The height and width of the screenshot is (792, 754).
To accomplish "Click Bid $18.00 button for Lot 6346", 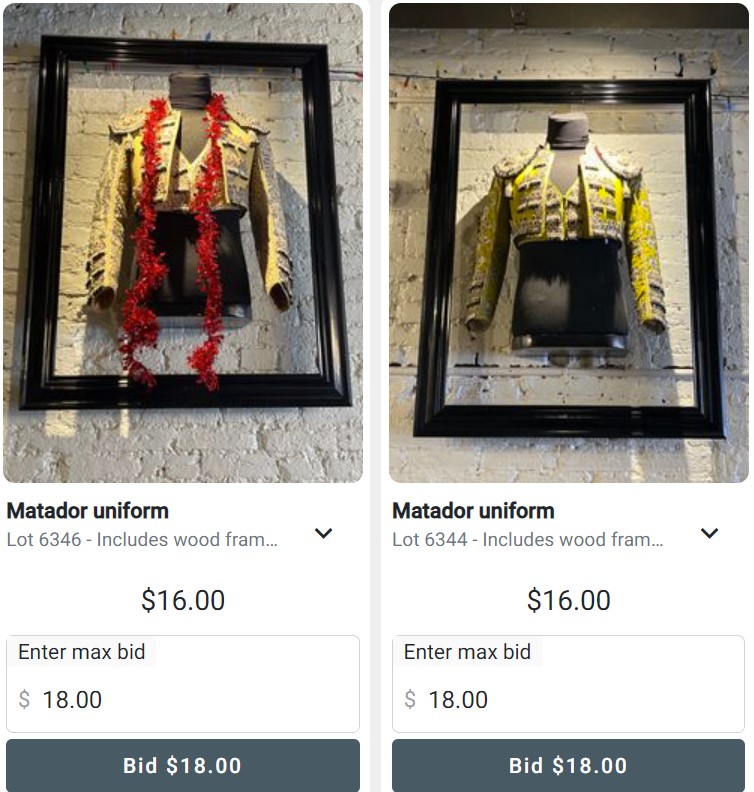I will 183,765.
